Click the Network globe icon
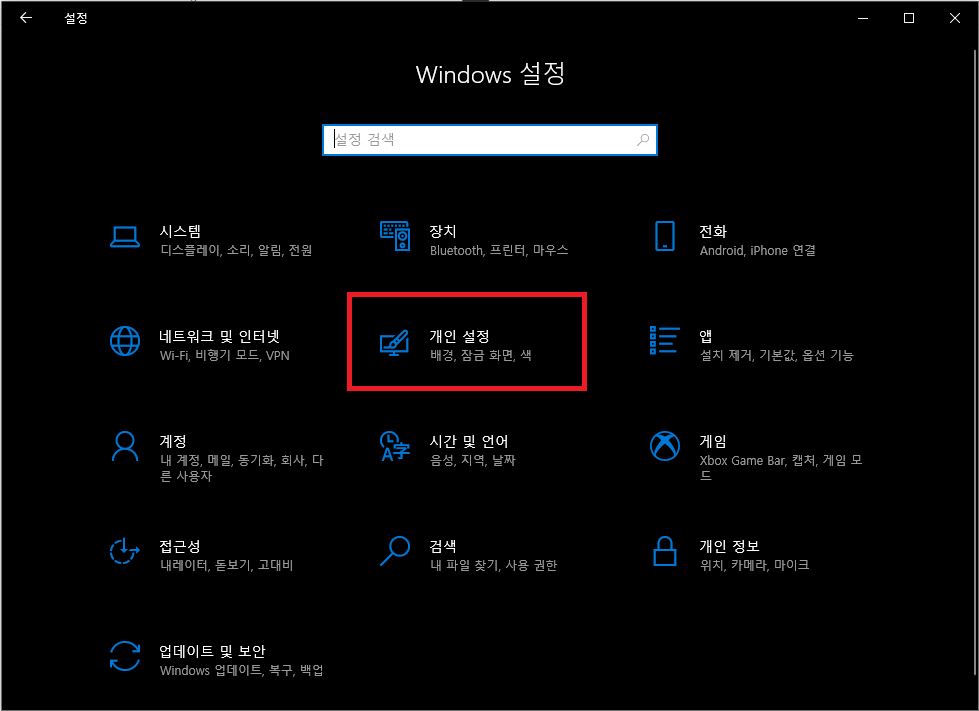Image resolution: width=979 pixels, height=711 pixels. pyautogui.click(x=125, y=341)
